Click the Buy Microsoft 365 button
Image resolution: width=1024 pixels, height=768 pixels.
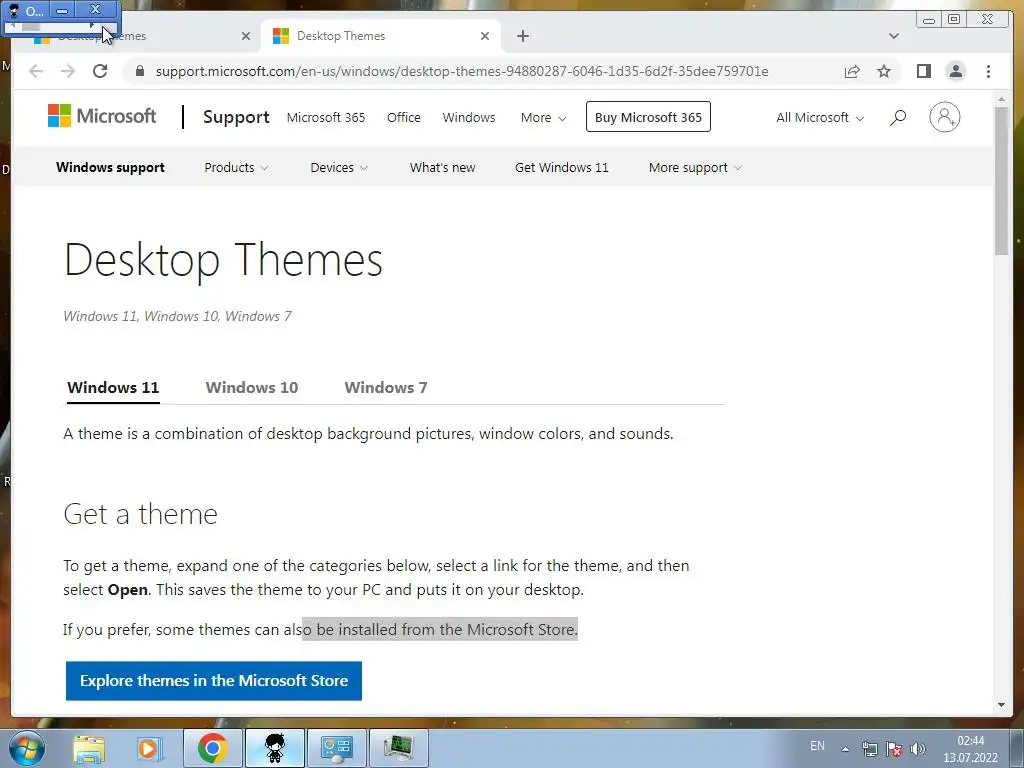648,117
